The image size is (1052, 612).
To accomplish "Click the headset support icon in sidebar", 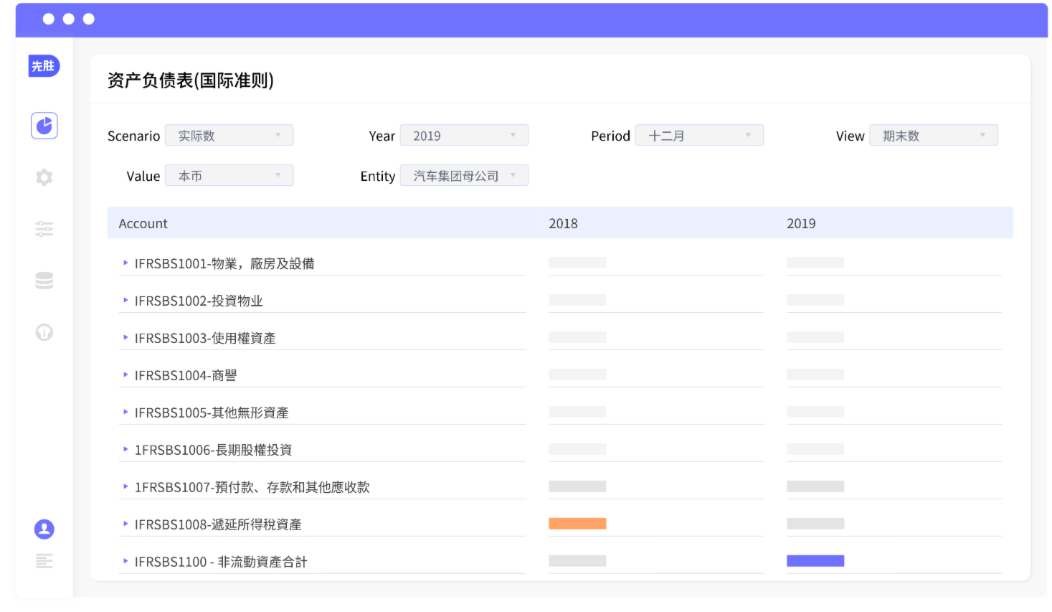I will click(44, 332).
